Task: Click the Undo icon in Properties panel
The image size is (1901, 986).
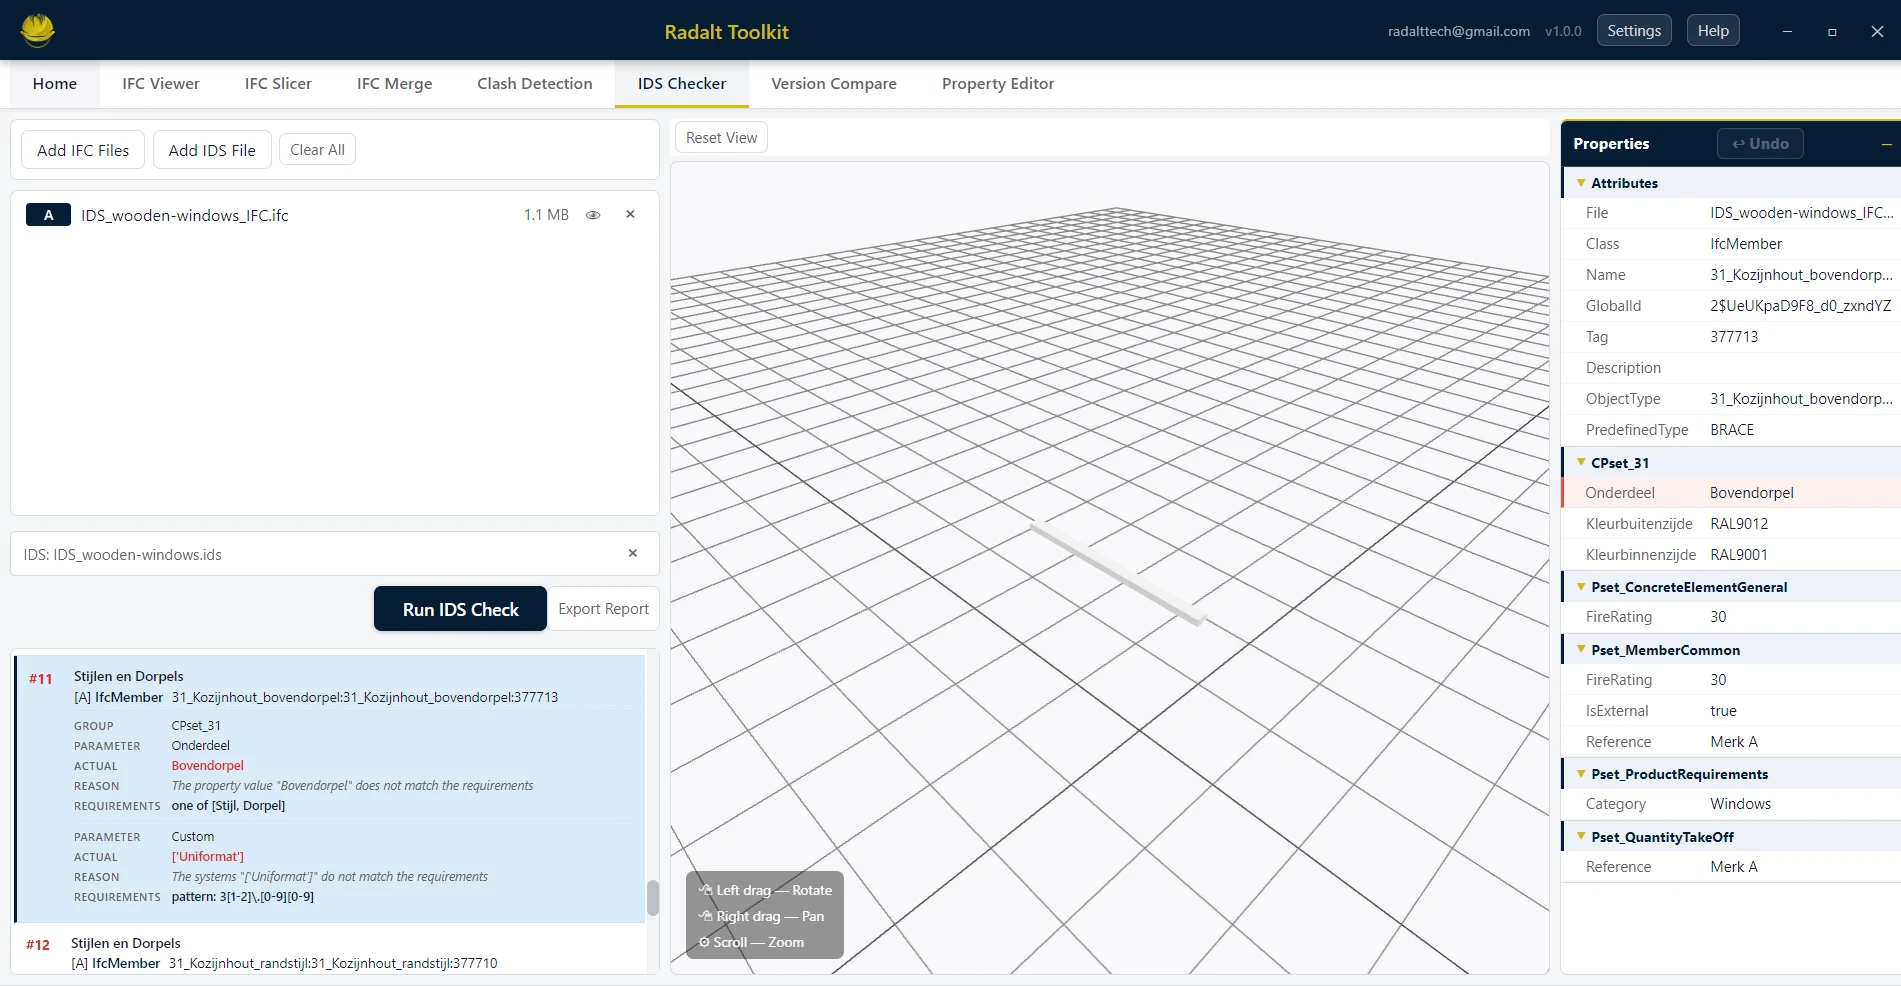Action: (x=1759, y=143)
